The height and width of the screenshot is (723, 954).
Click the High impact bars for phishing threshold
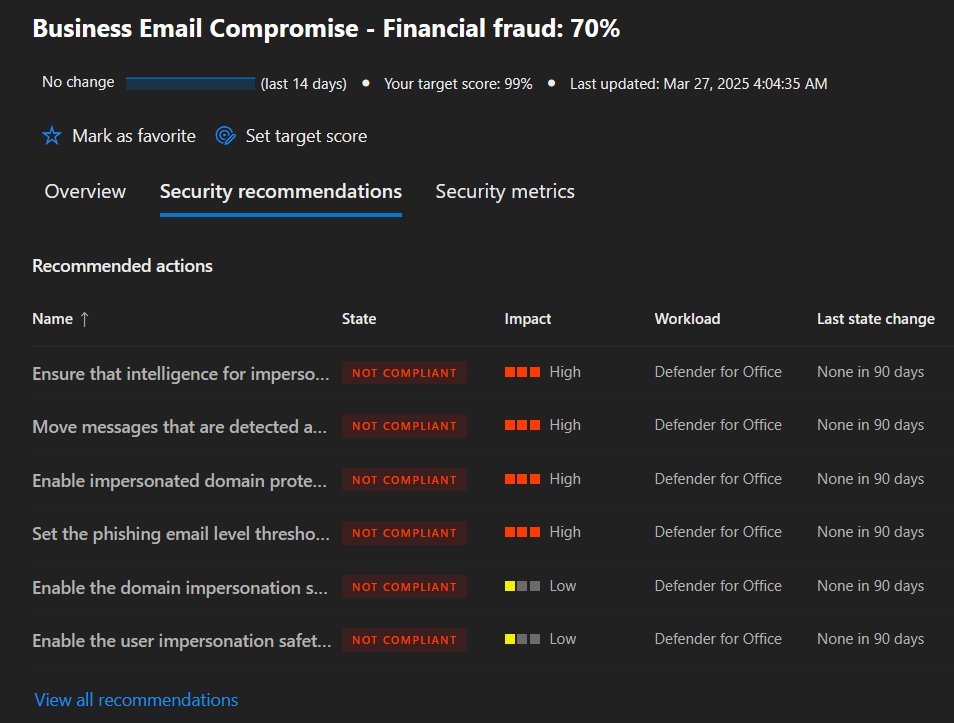tap(522, 532)
